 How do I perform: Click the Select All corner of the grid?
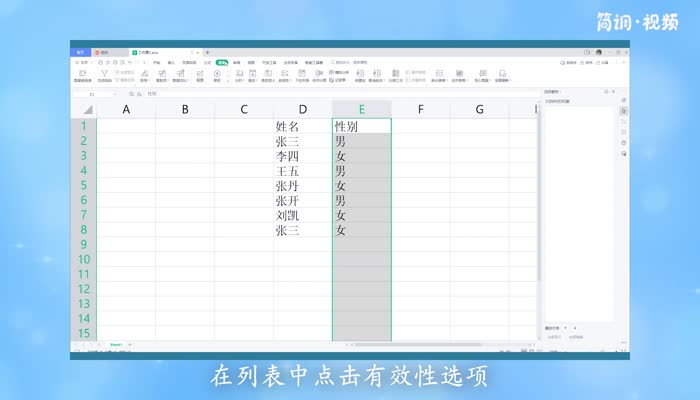(x=84, y=108)
